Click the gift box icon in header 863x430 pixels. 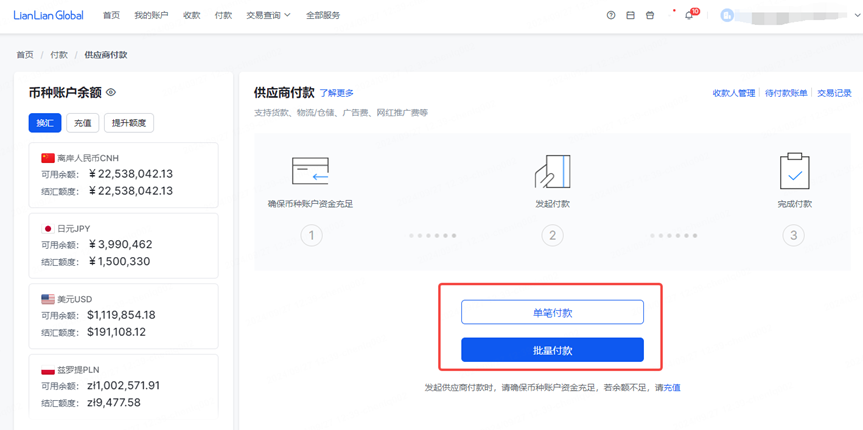(x=650, y=15)
